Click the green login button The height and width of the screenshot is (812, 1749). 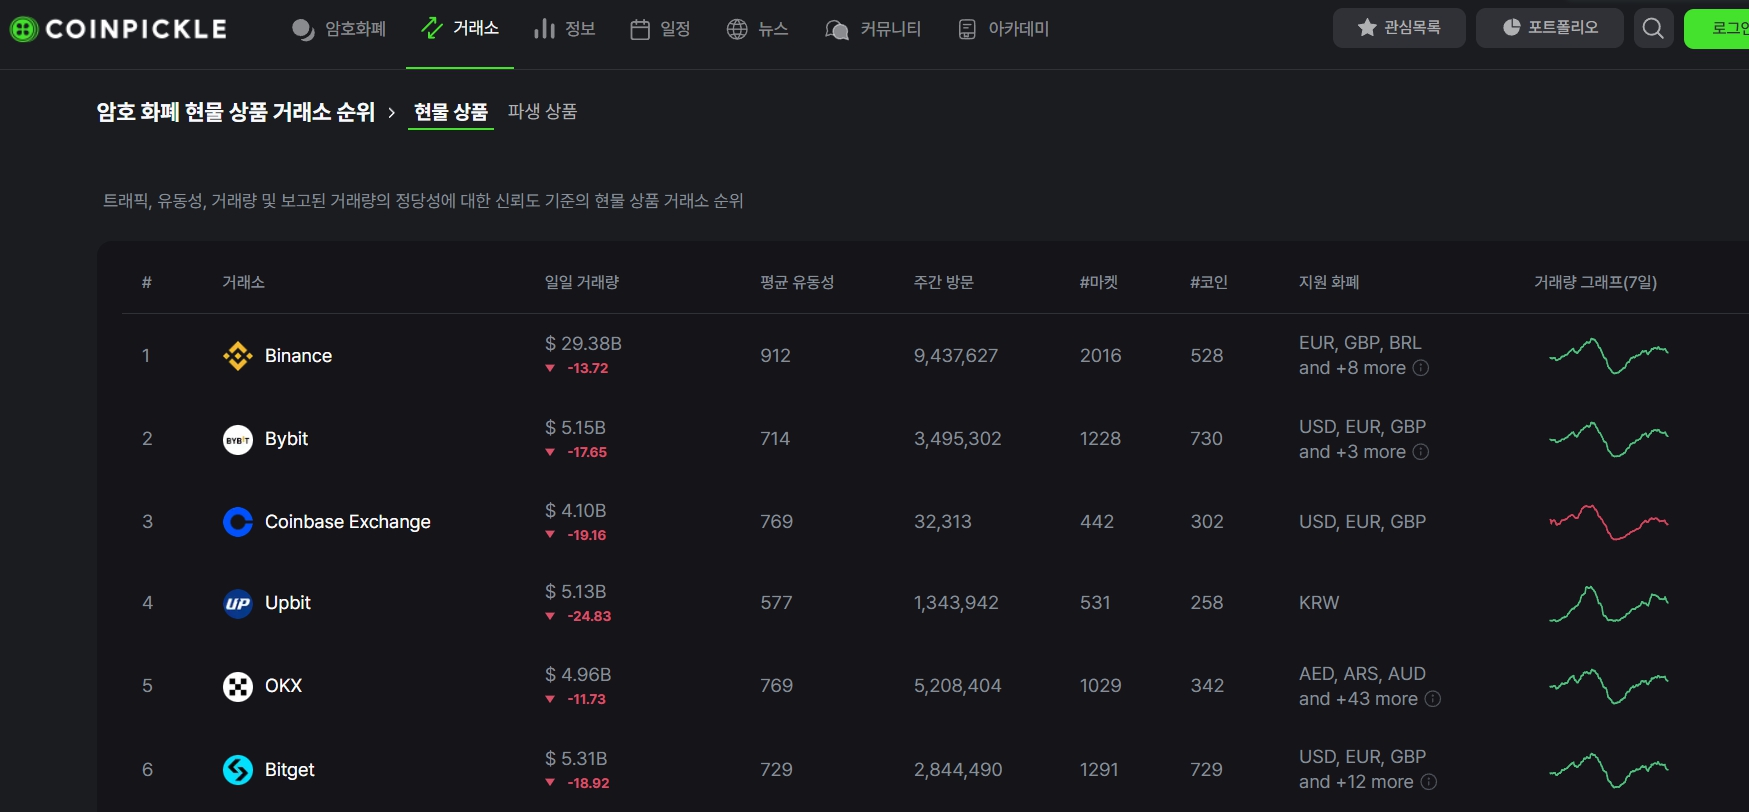coord(1717,28)
